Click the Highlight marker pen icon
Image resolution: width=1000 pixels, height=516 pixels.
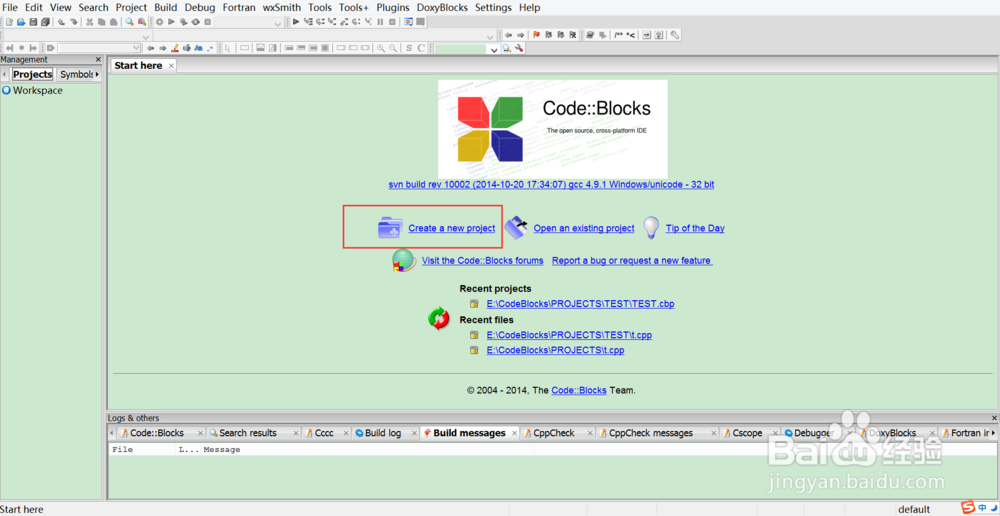coord(175,48)
